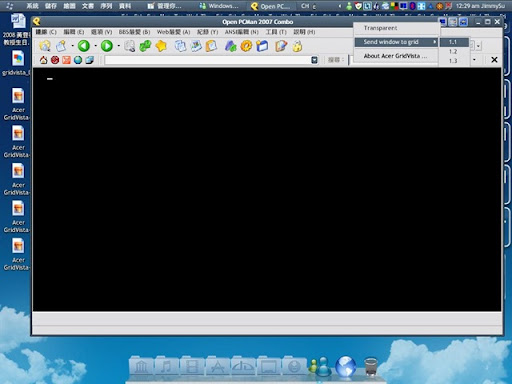Open the address bar dropdown arrow
Image resolution: width=512 pixels, height=384 pixels.
click(x=314, y=60)
